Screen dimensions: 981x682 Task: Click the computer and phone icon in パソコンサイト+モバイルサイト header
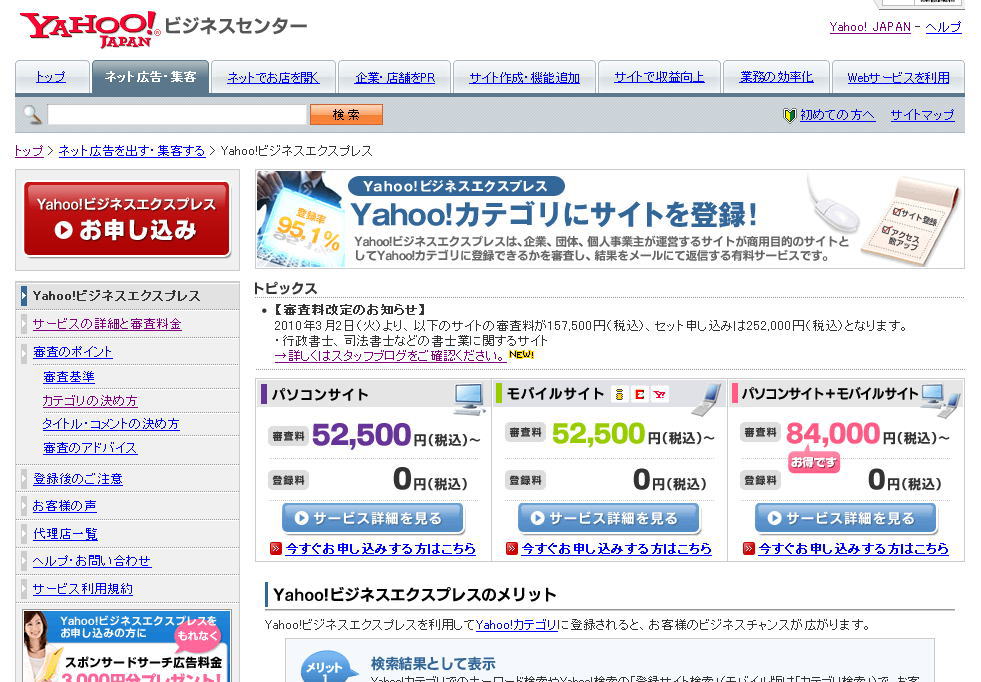click(x=942, y=400)
